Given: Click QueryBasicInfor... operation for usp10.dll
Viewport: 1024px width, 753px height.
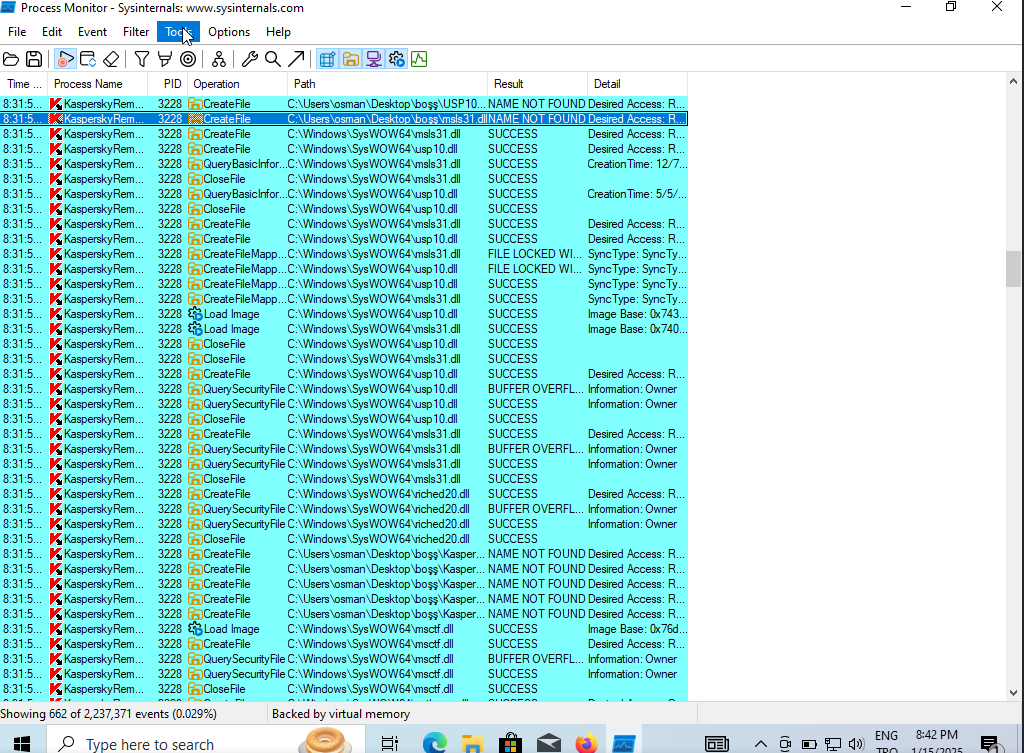Looking at the screenshot, I should (238, 194).
